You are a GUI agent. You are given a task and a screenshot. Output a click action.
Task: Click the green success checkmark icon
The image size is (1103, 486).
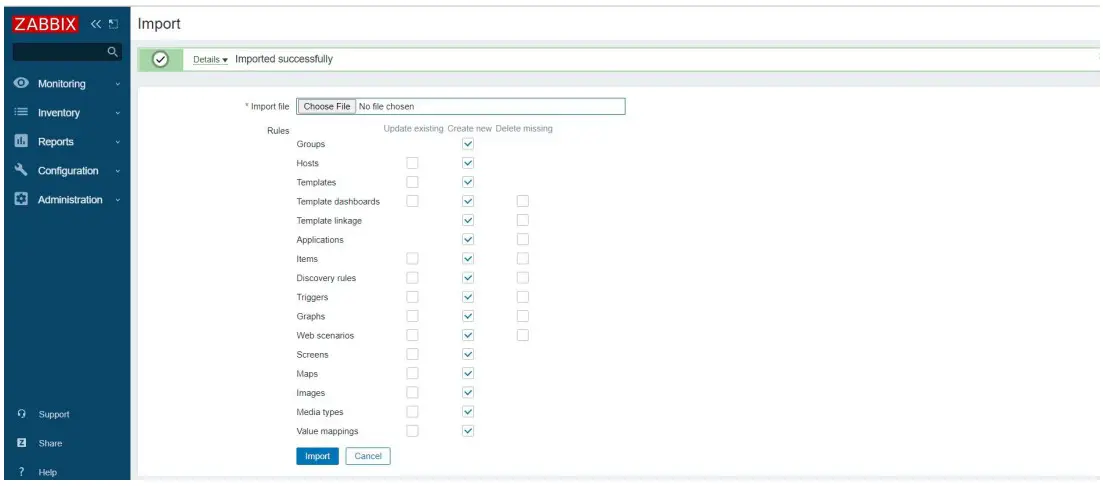tap(160, 60)
